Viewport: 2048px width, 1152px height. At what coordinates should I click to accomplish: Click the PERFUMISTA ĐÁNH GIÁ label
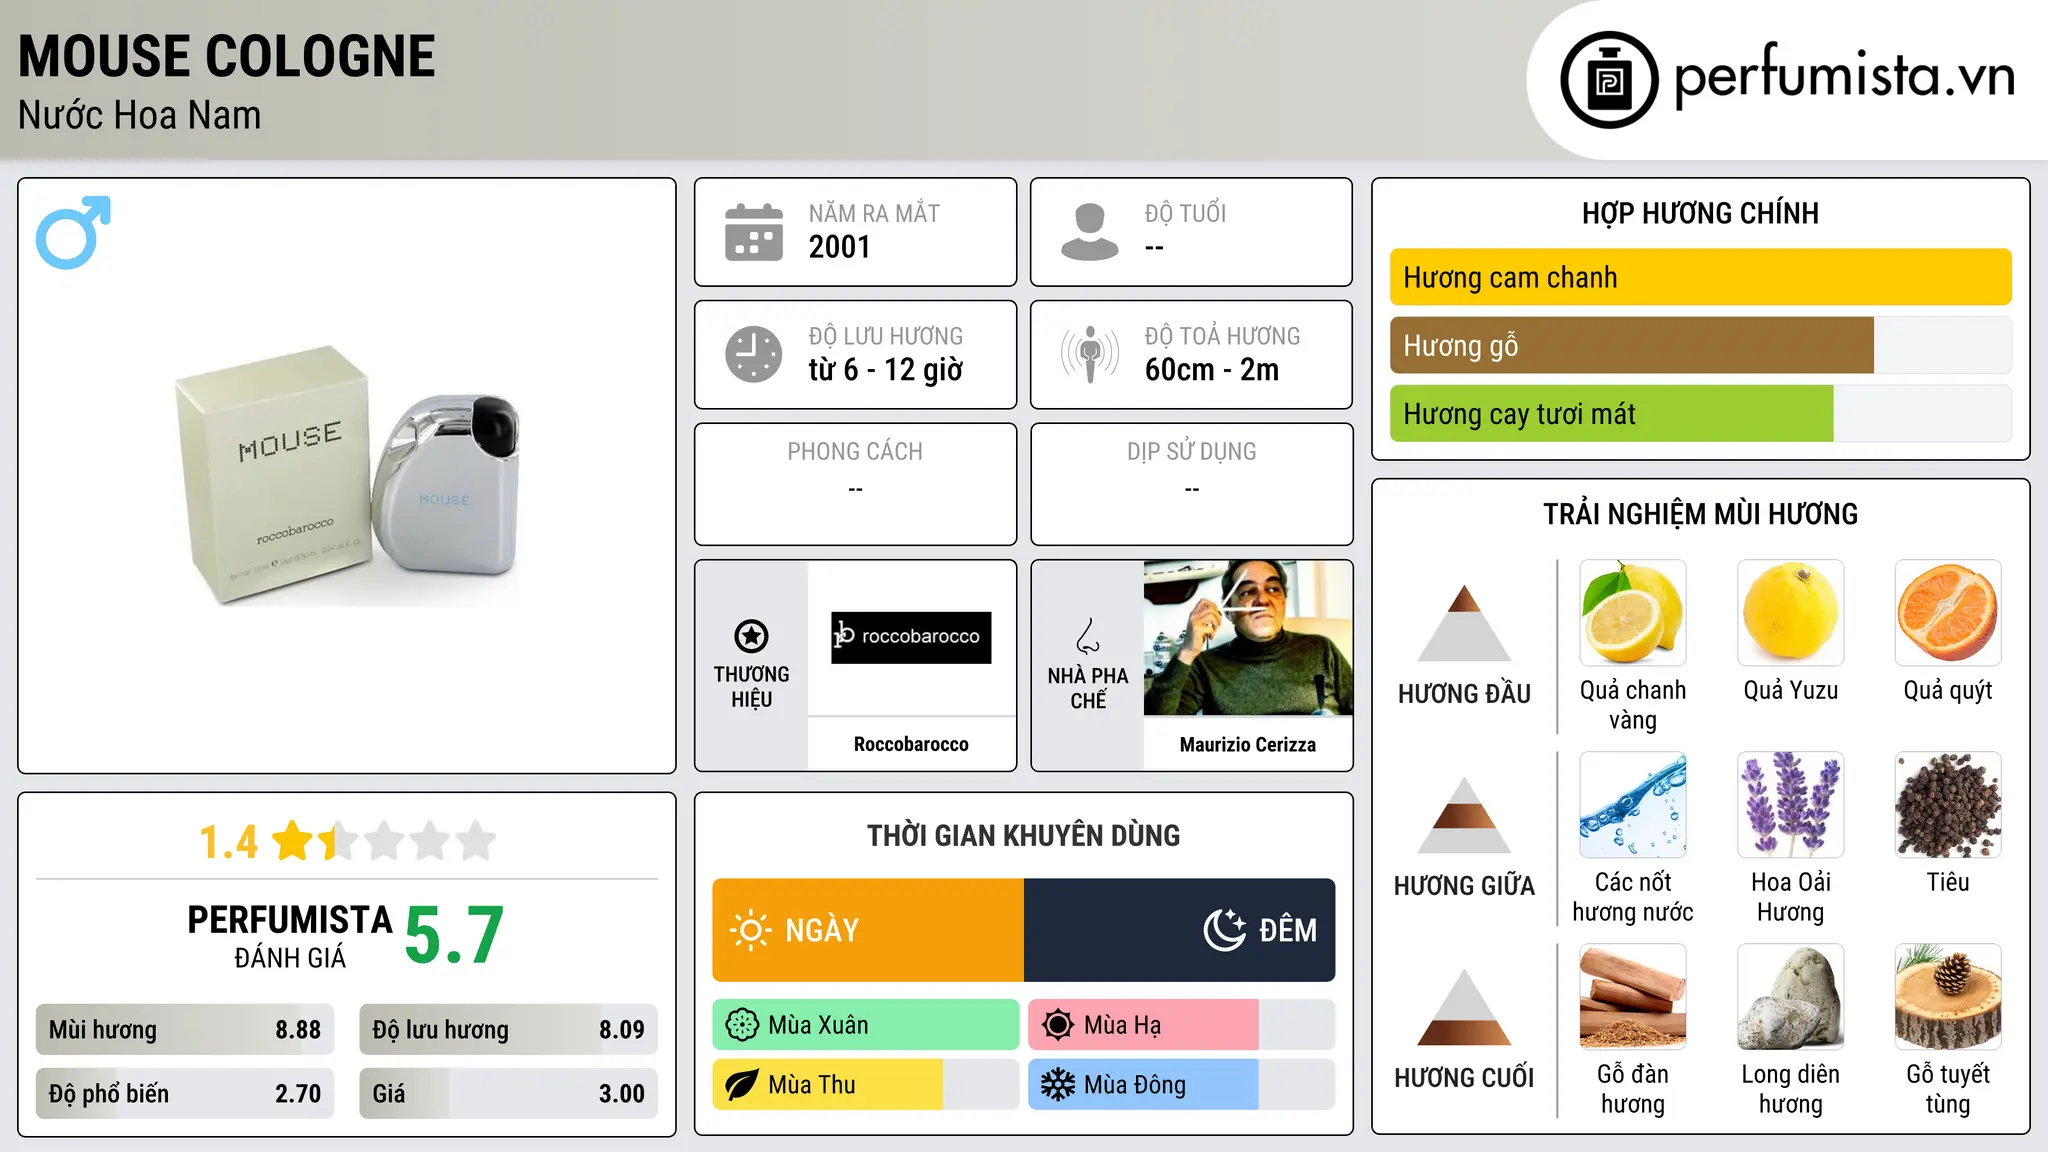pyautogui.click(x=290, y=936)
